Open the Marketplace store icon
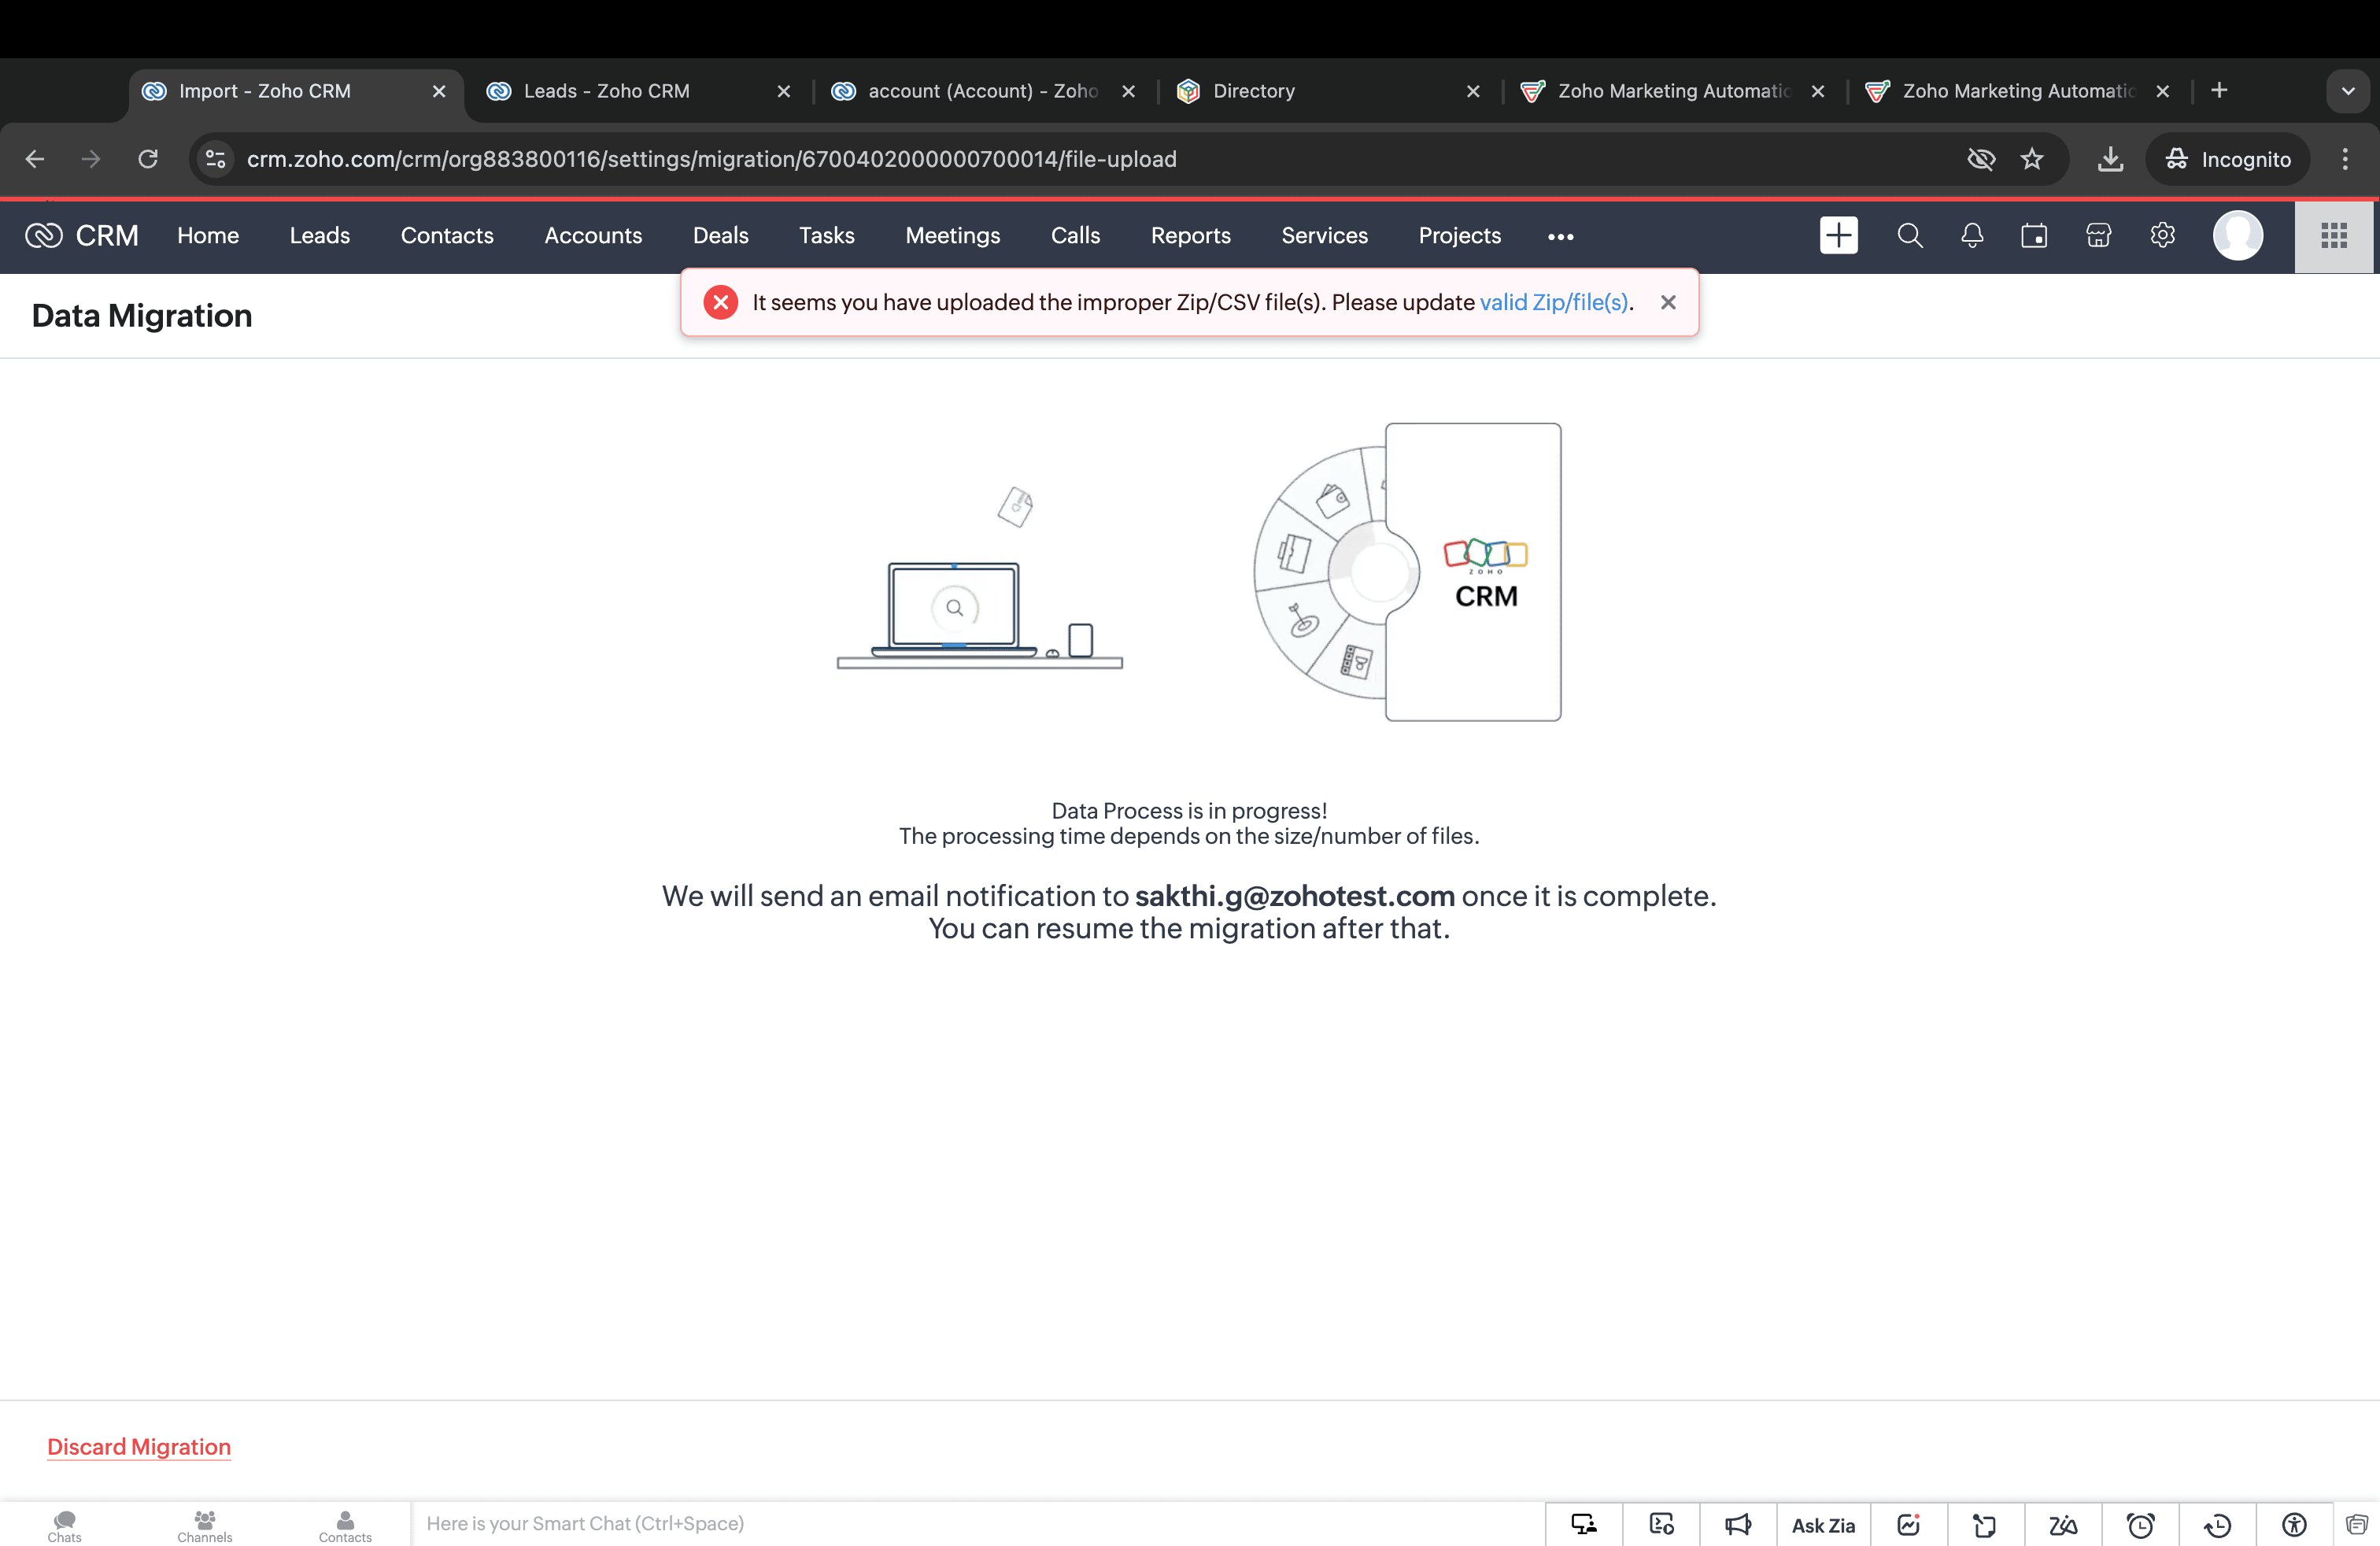The image size is (2380, 1546). click(2098, 236)
